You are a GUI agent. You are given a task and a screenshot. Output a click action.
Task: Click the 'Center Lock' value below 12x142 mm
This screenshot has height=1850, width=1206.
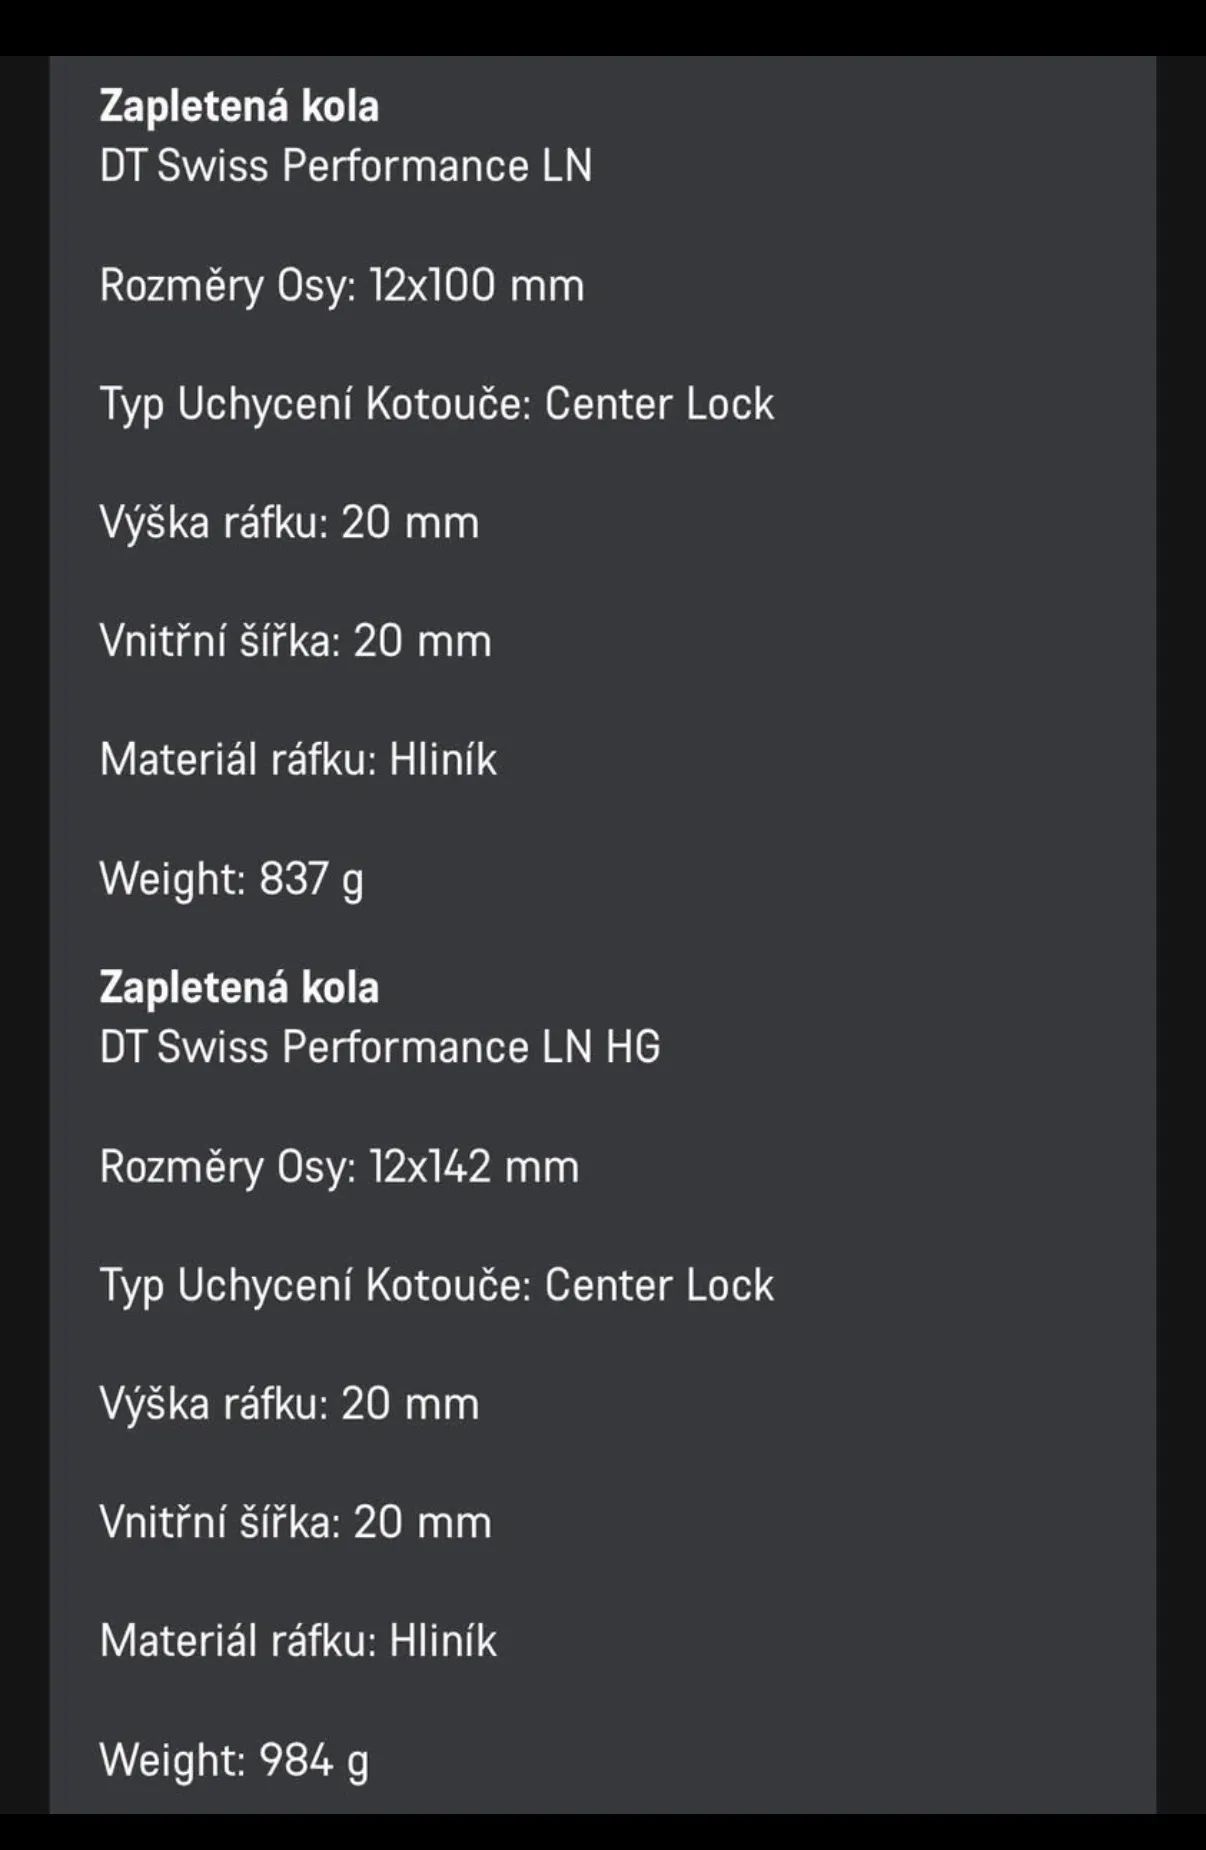pos(659,1286)
